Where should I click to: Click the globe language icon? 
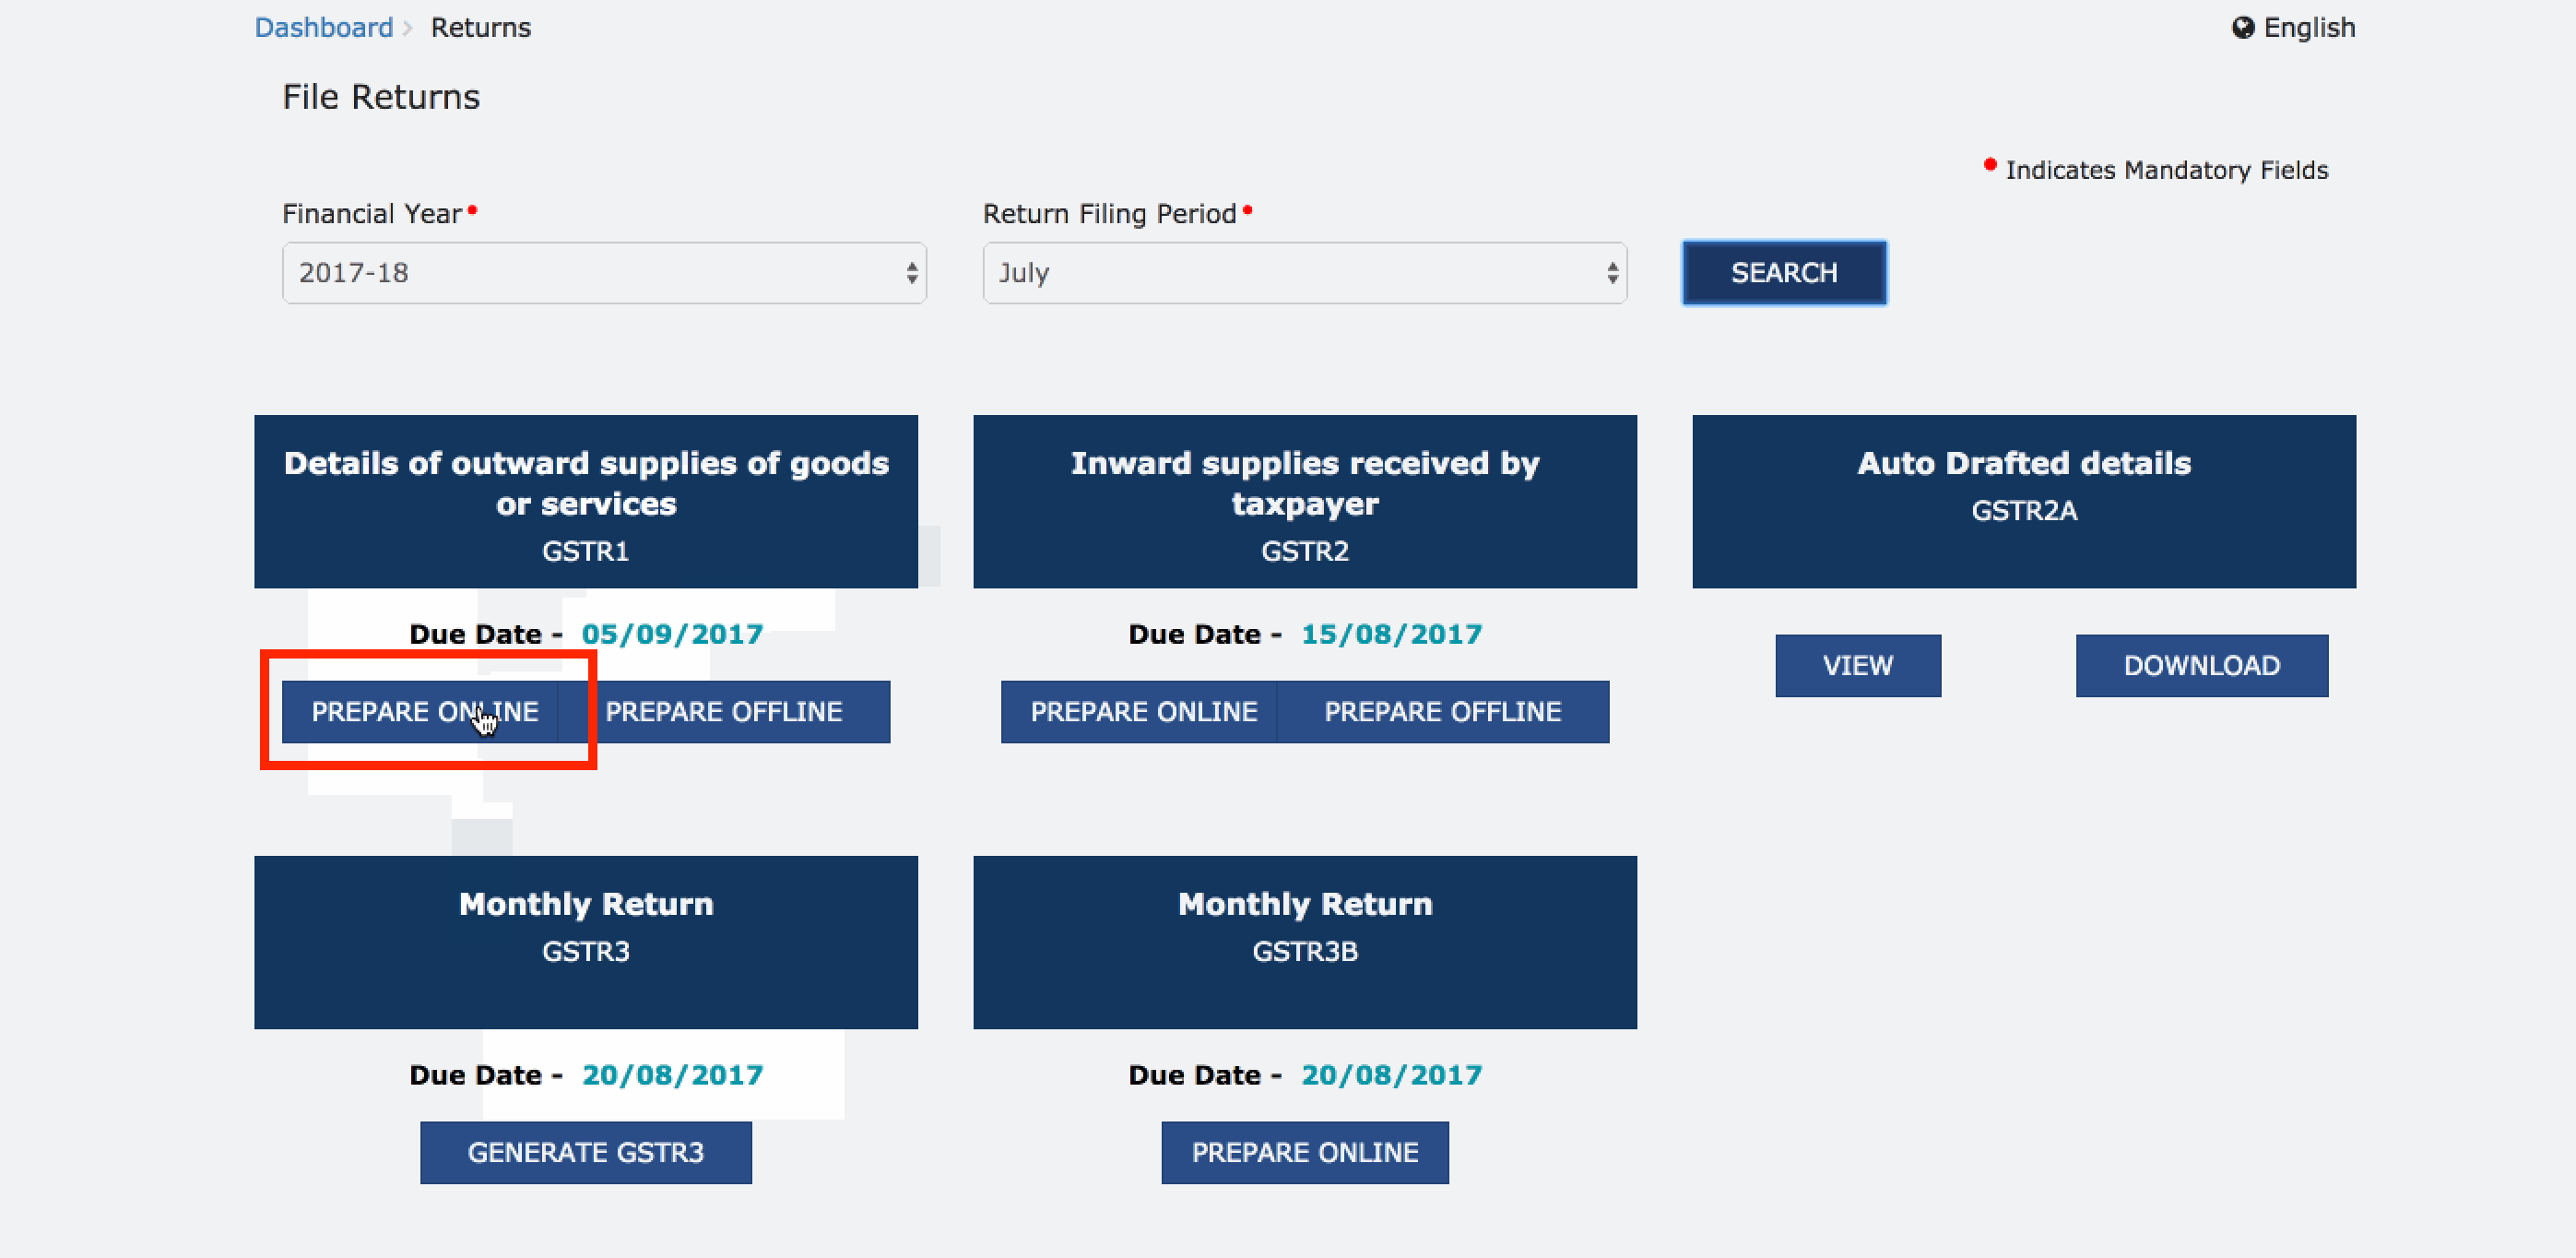(2242, 28)
